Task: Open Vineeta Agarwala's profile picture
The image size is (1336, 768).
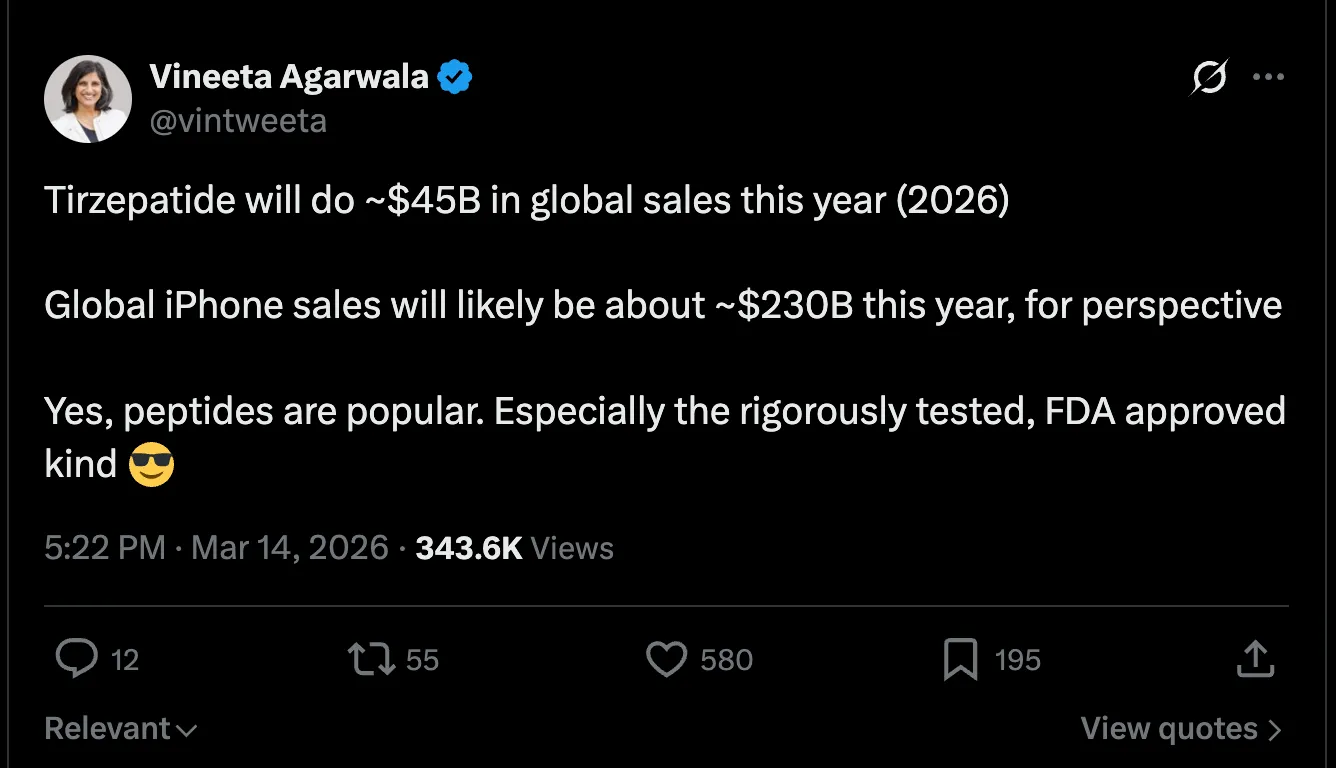Action: pos(88,98)
